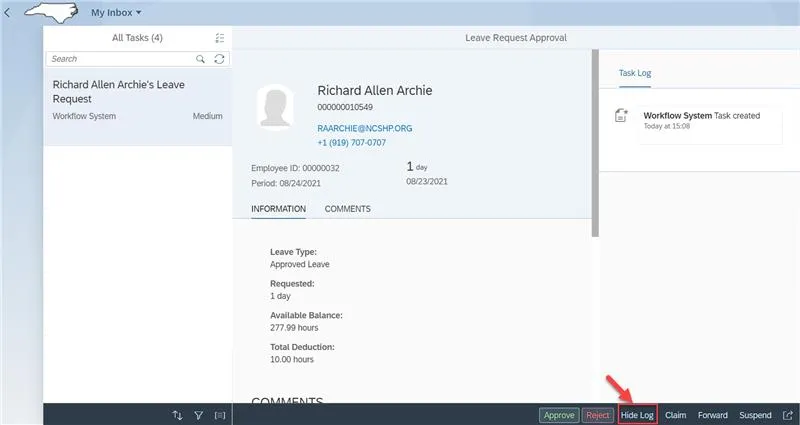The image size is (800, 425).
Task: Click Hide Log button
Action: (637, 415)
